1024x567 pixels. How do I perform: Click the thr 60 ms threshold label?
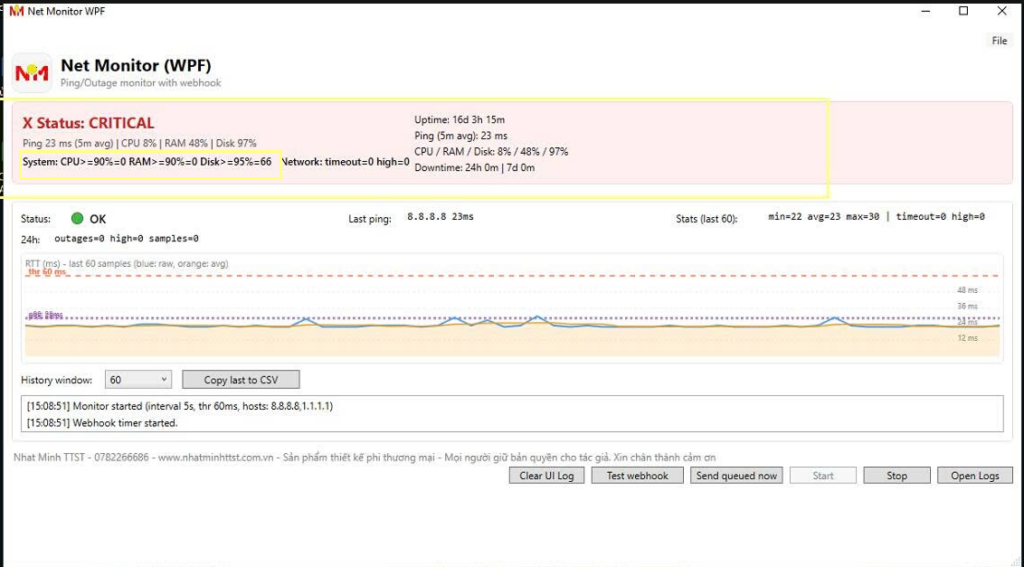pos(47,272)
